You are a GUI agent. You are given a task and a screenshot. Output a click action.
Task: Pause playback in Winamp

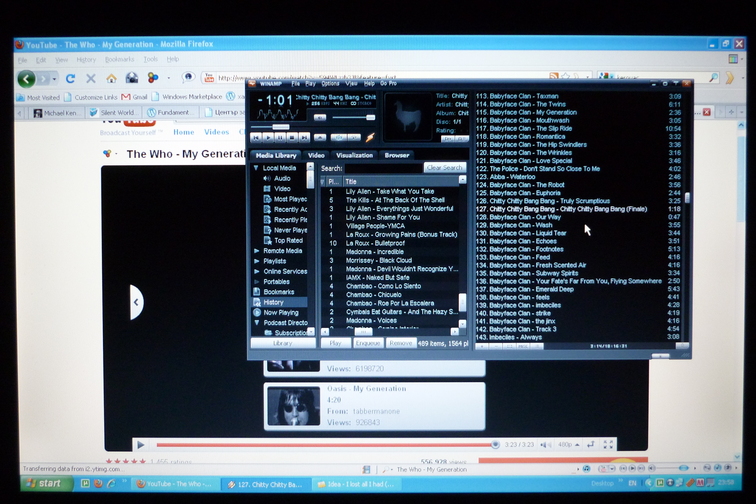[280, 137]
